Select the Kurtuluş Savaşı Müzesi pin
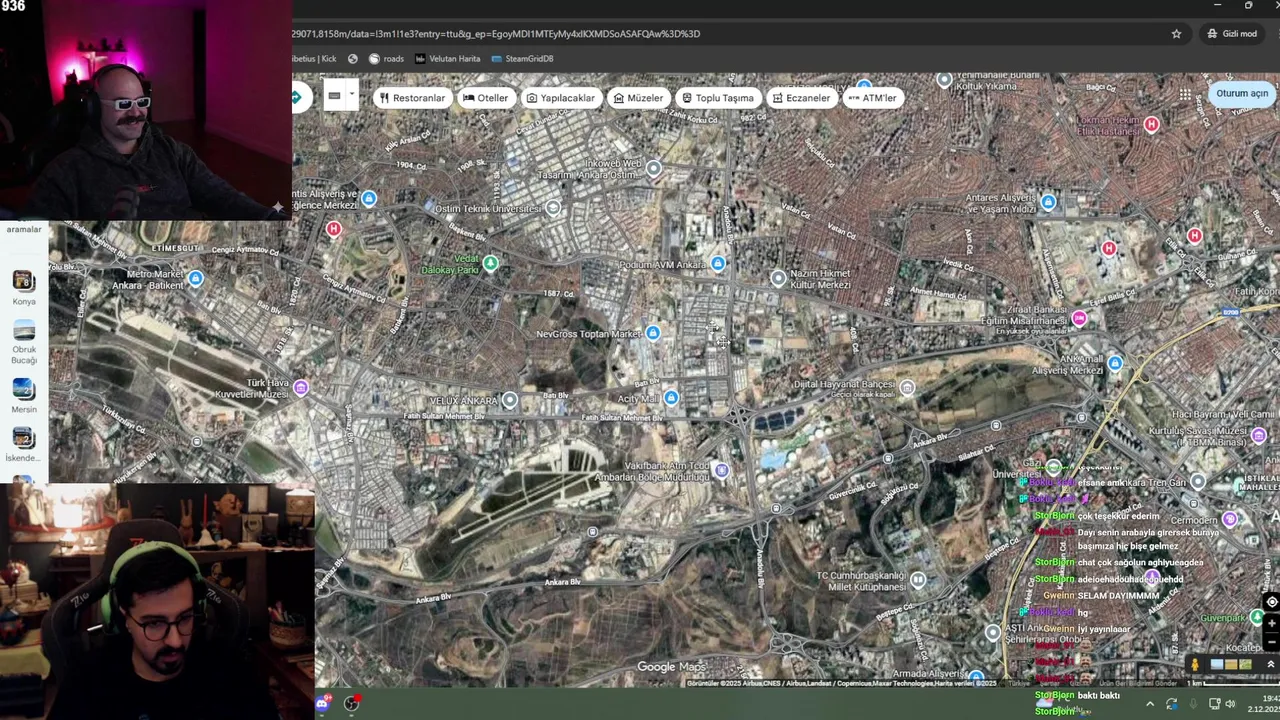1280x720 pixels. pos(1259,434)
